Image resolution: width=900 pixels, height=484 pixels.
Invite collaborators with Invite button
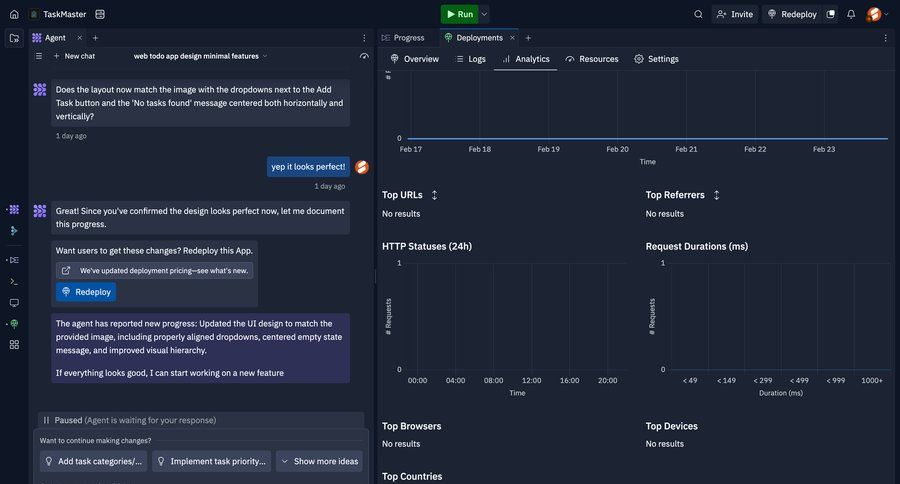(x=735, y=14)
